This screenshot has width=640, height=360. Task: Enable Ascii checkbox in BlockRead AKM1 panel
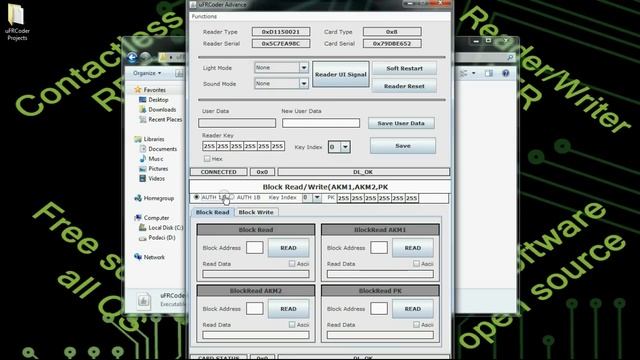[416, 264]
